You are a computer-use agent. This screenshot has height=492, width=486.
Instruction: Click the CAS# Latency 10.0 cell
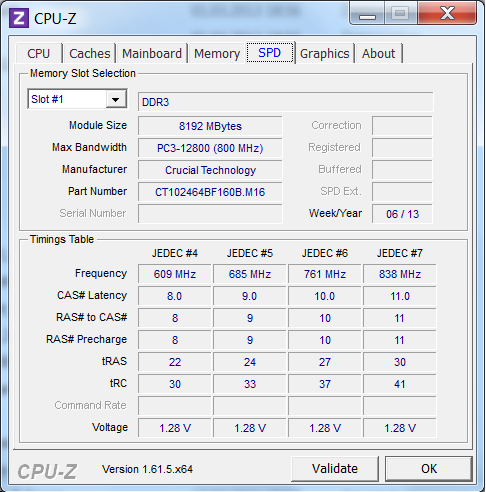click(x=325, y=296)
